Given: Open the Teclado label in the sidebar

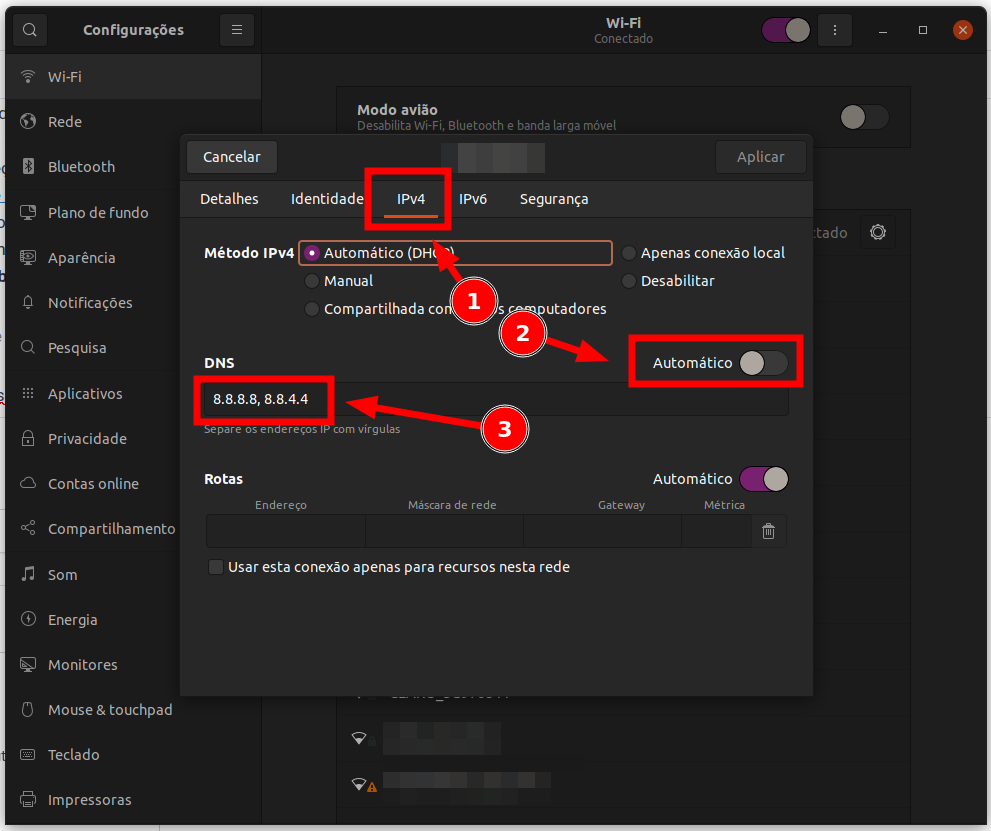Looking at the screenshot, I should (x=73, y=755).
